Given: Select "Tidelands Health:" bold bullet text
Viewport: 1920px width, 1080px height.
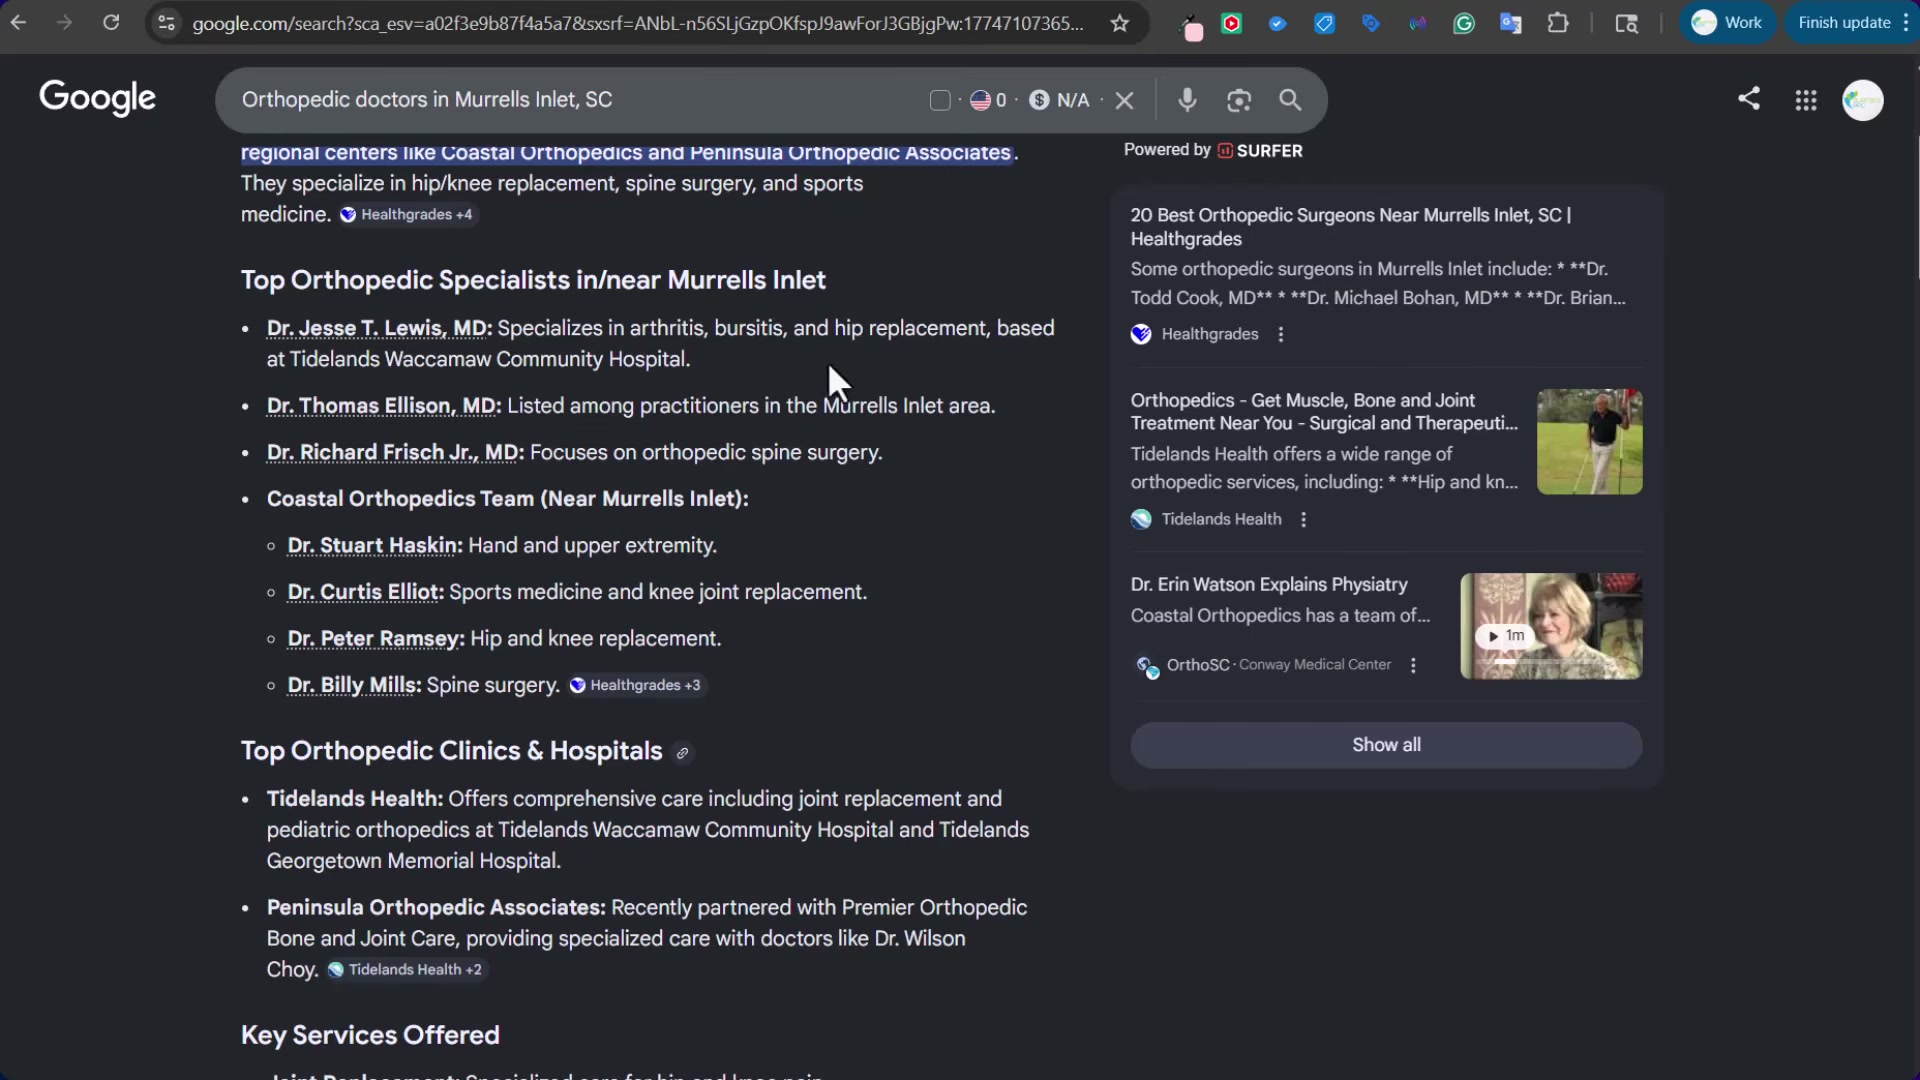Looking at the screenshot, I should coord(355,799).
